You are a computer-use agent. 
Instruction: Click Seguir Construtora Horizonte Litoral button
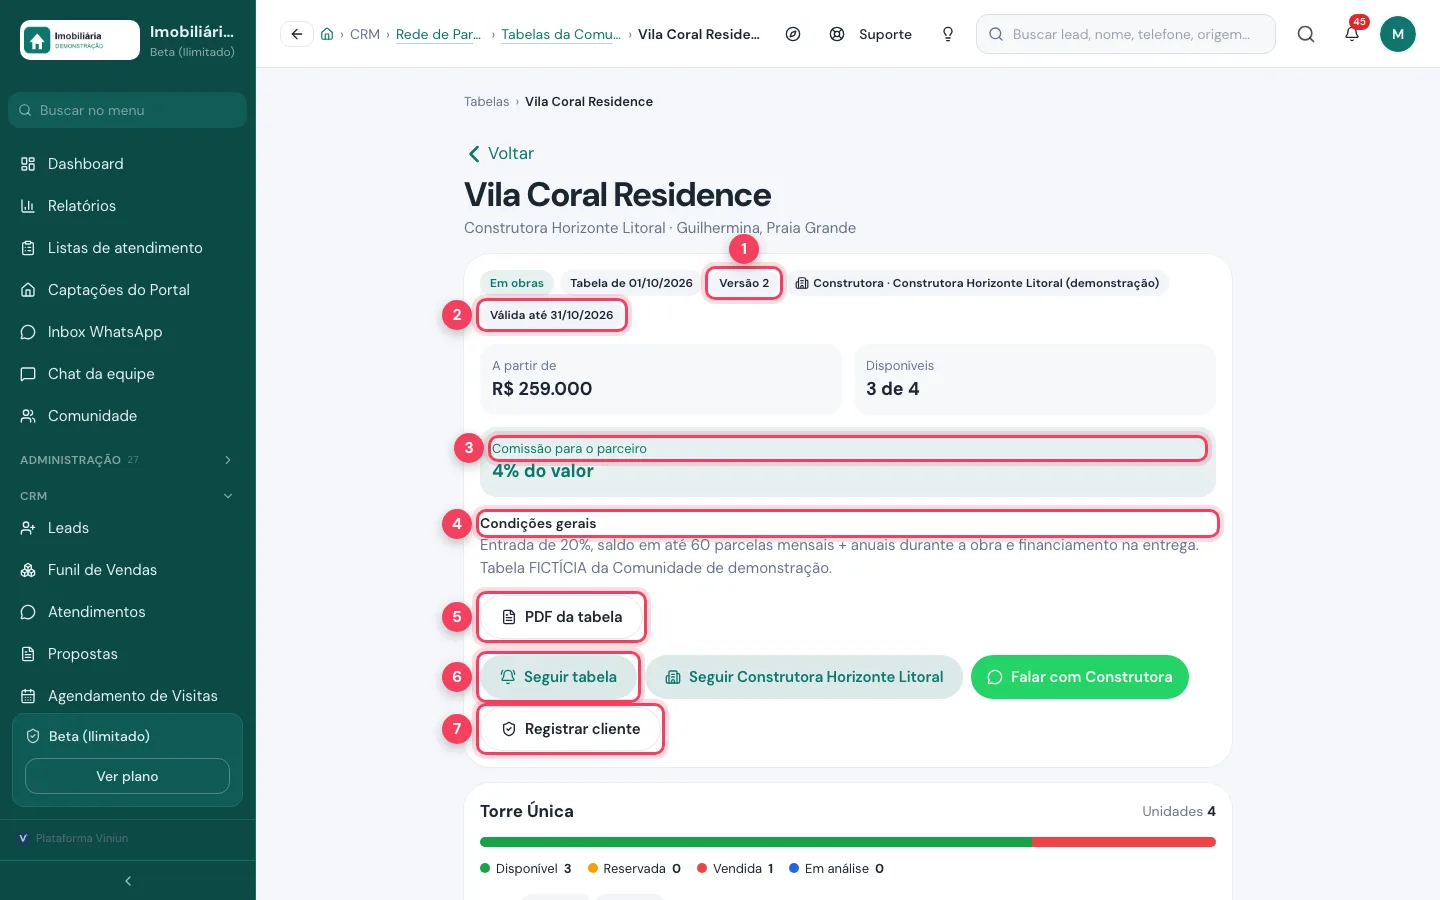(x=804, y=677)
